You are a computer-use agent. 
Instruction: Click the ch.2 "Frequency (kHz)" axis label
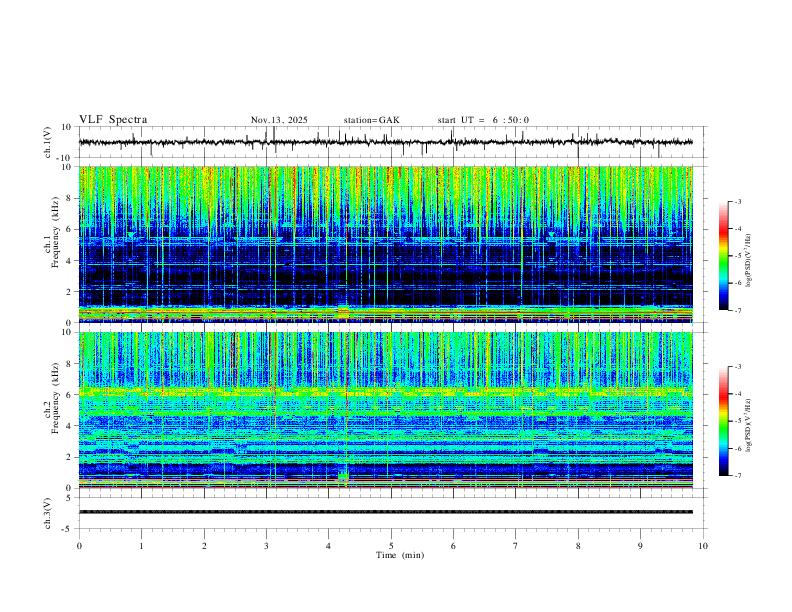click(x=56, y=396)
